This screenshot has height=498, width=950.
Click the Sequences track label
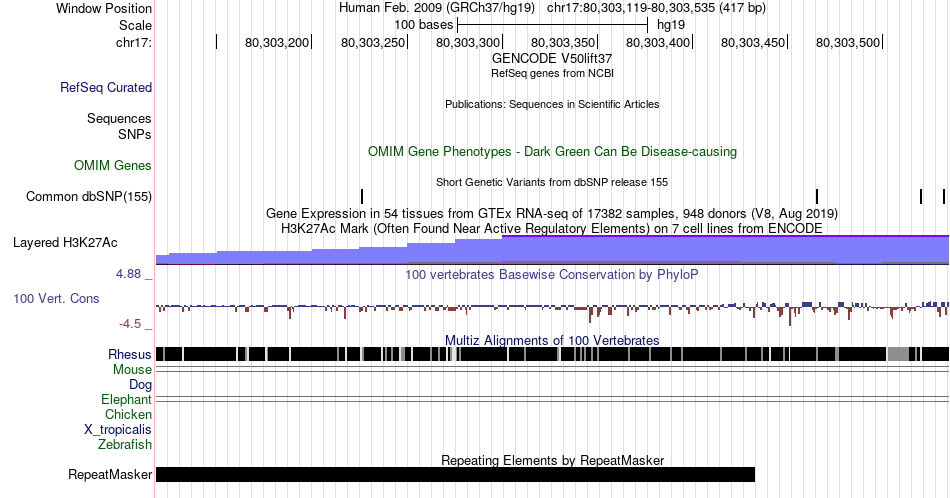pyautogui.click(x=119, y=118)
